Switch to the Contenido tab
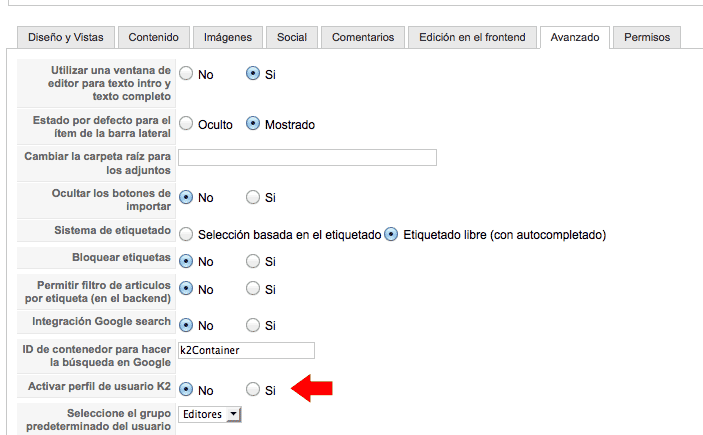Viewport: 703px width, 435px height. (x=154, y=37)
